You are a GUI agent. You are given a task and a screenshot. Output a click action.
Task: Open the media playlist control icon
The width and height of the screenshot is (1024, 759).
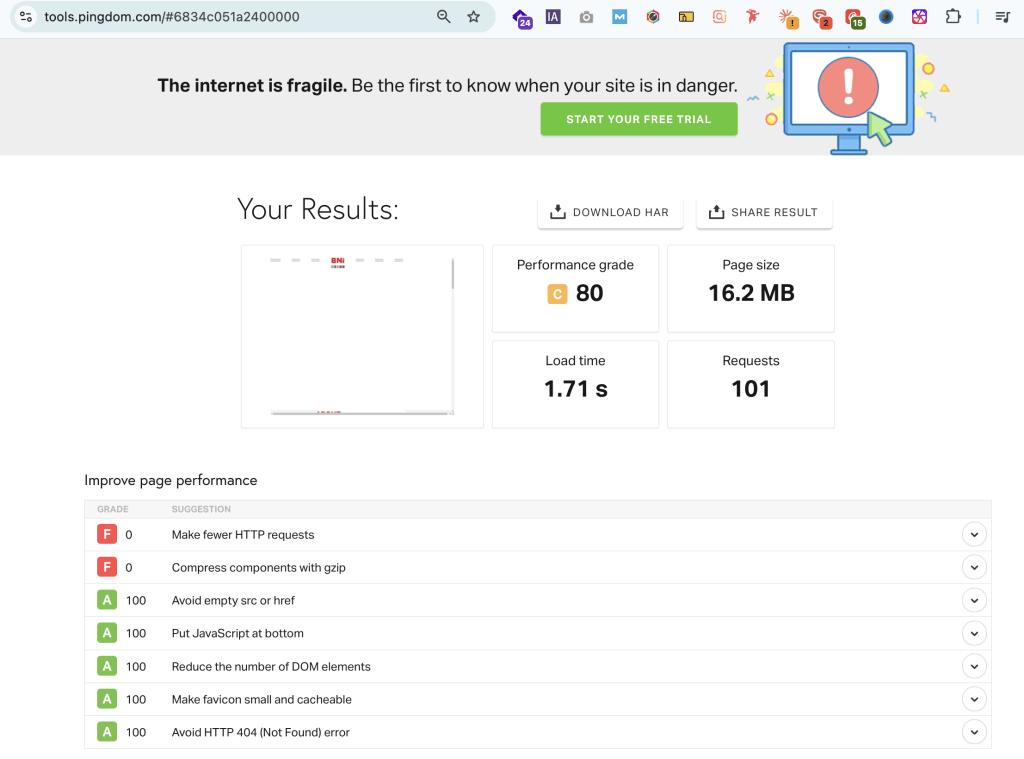pyautogui.click(x=1002, y=17)
